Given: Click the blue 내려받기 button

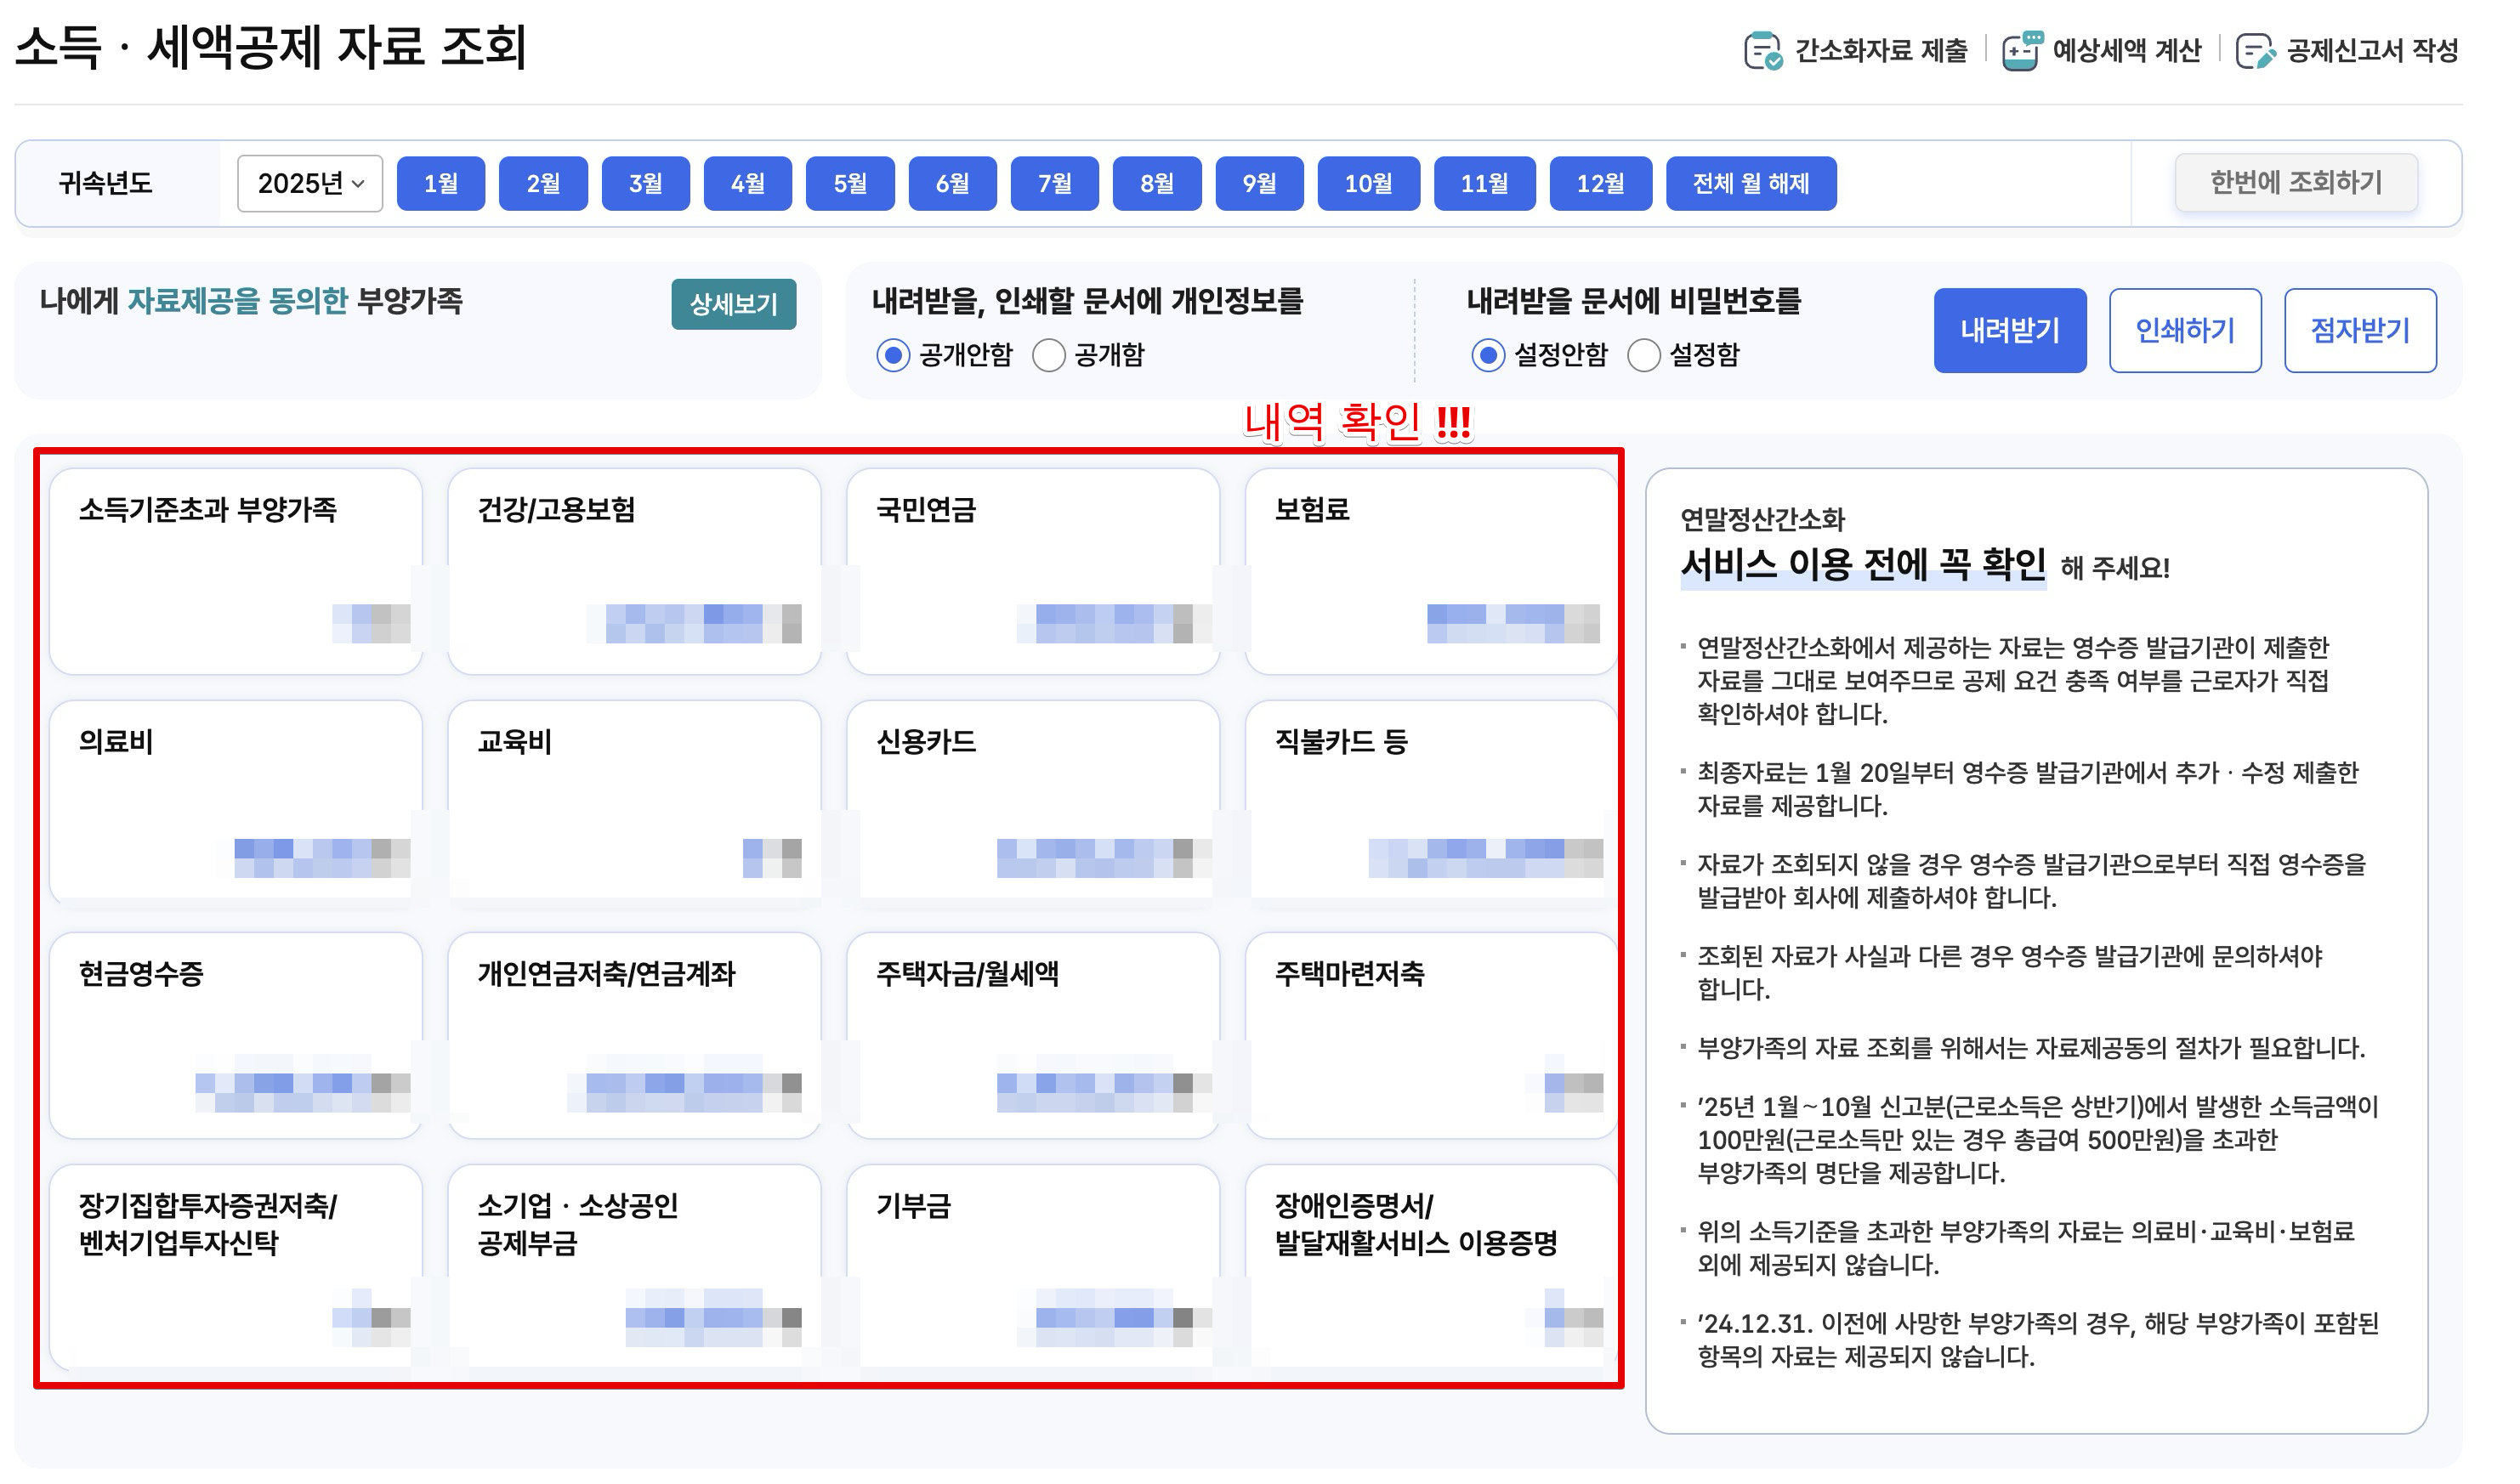Looking at the screenshot, I should 2010,331.
